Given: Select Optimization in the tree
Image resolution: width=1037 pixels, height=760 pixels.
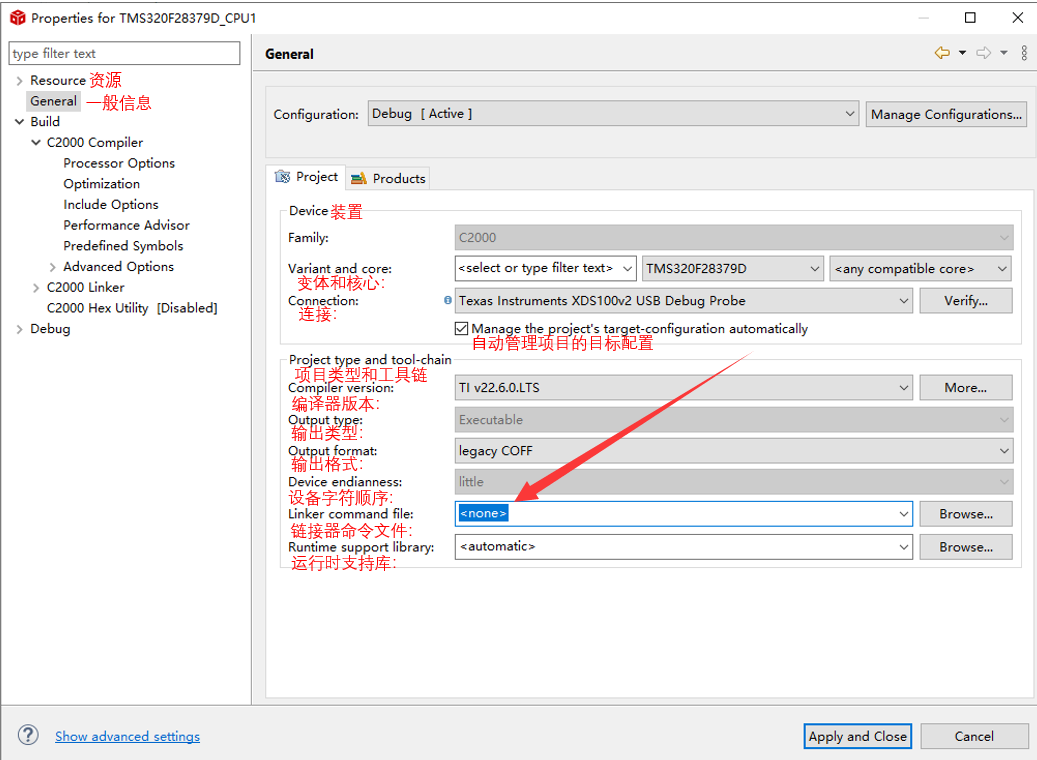Looking at the screenshot, I should (102, 184).
